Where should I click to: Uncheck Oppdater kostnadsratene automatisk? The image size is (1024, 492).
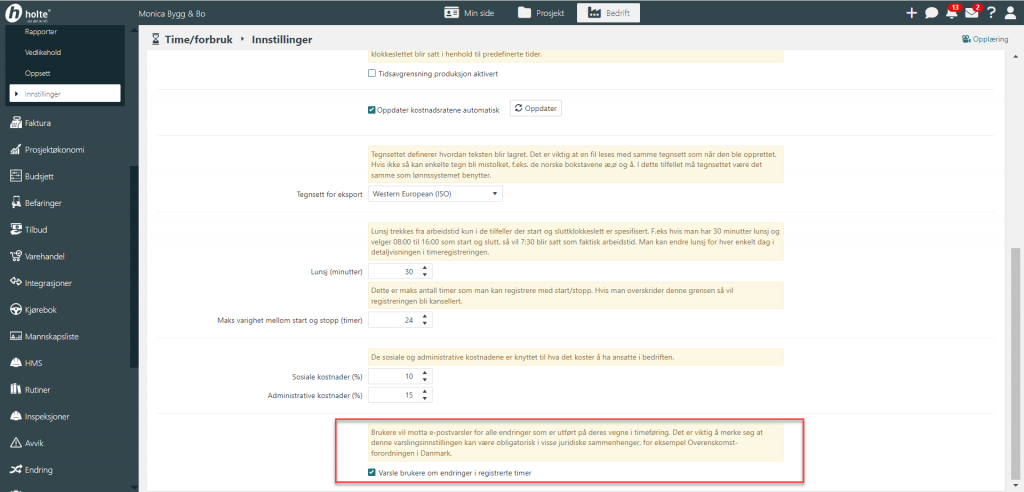pos(373,109)
